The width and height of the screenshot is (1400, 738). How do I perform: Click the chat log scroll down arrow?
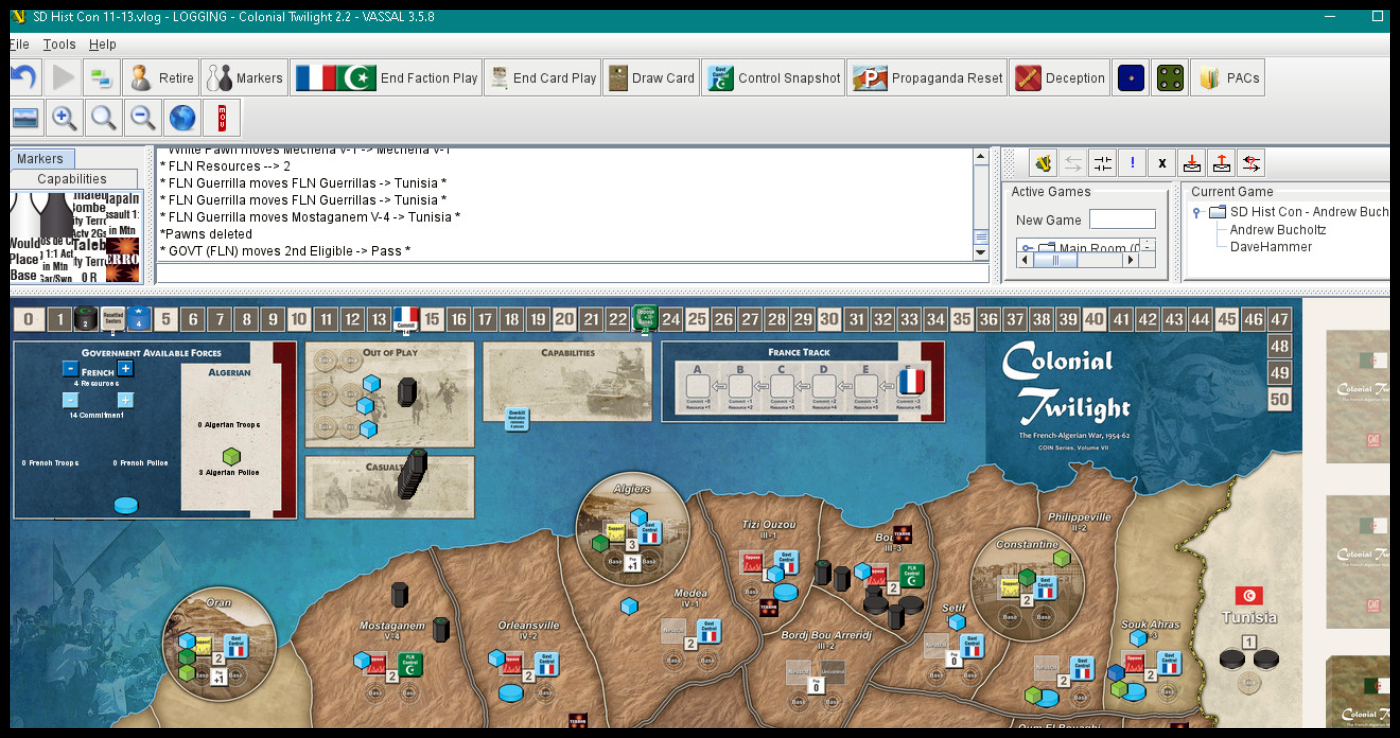tap(981, 253)
